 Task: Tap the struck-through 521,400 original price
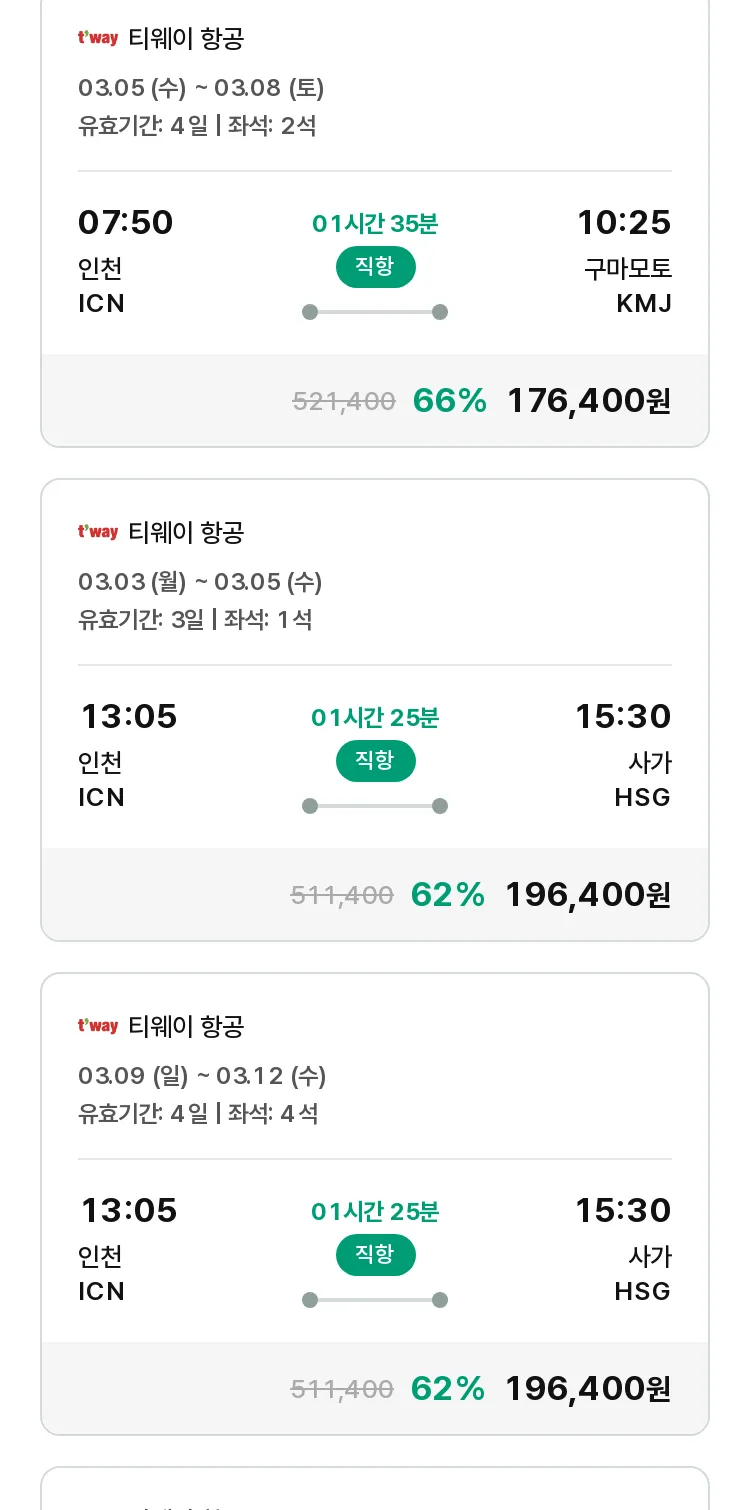pos(344,402)
